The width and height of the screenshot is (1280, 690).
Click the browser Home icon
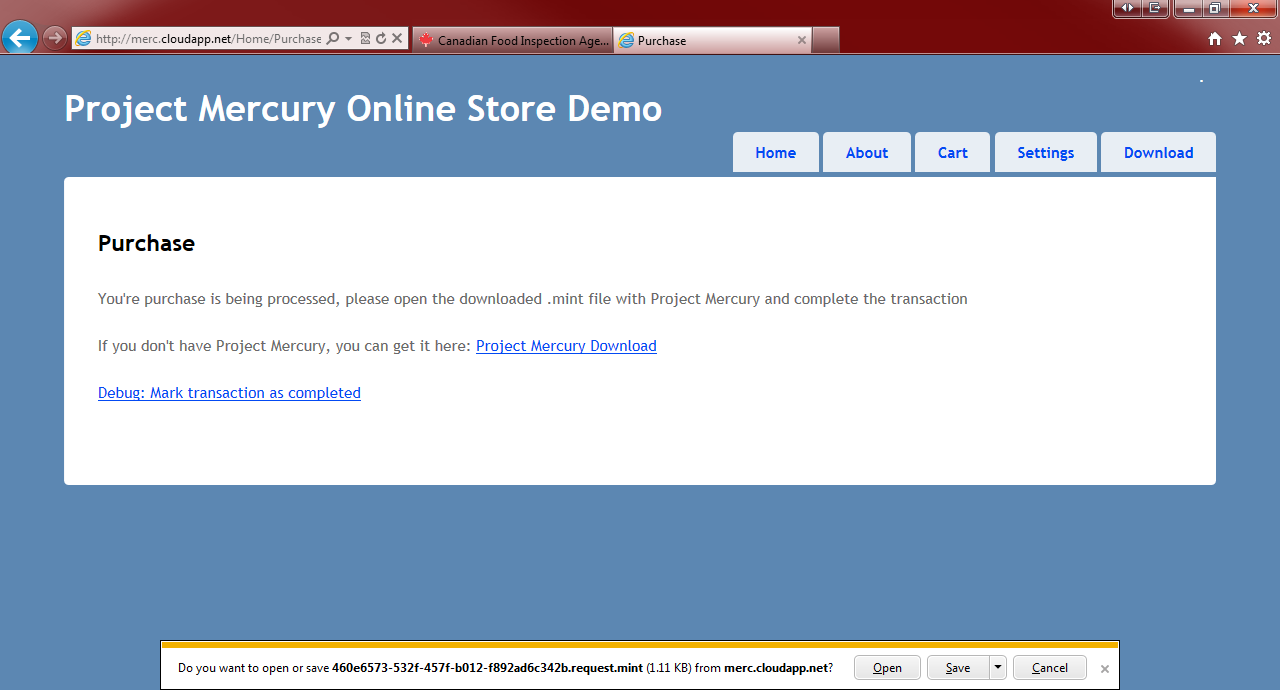click(x=1215, y=38)
